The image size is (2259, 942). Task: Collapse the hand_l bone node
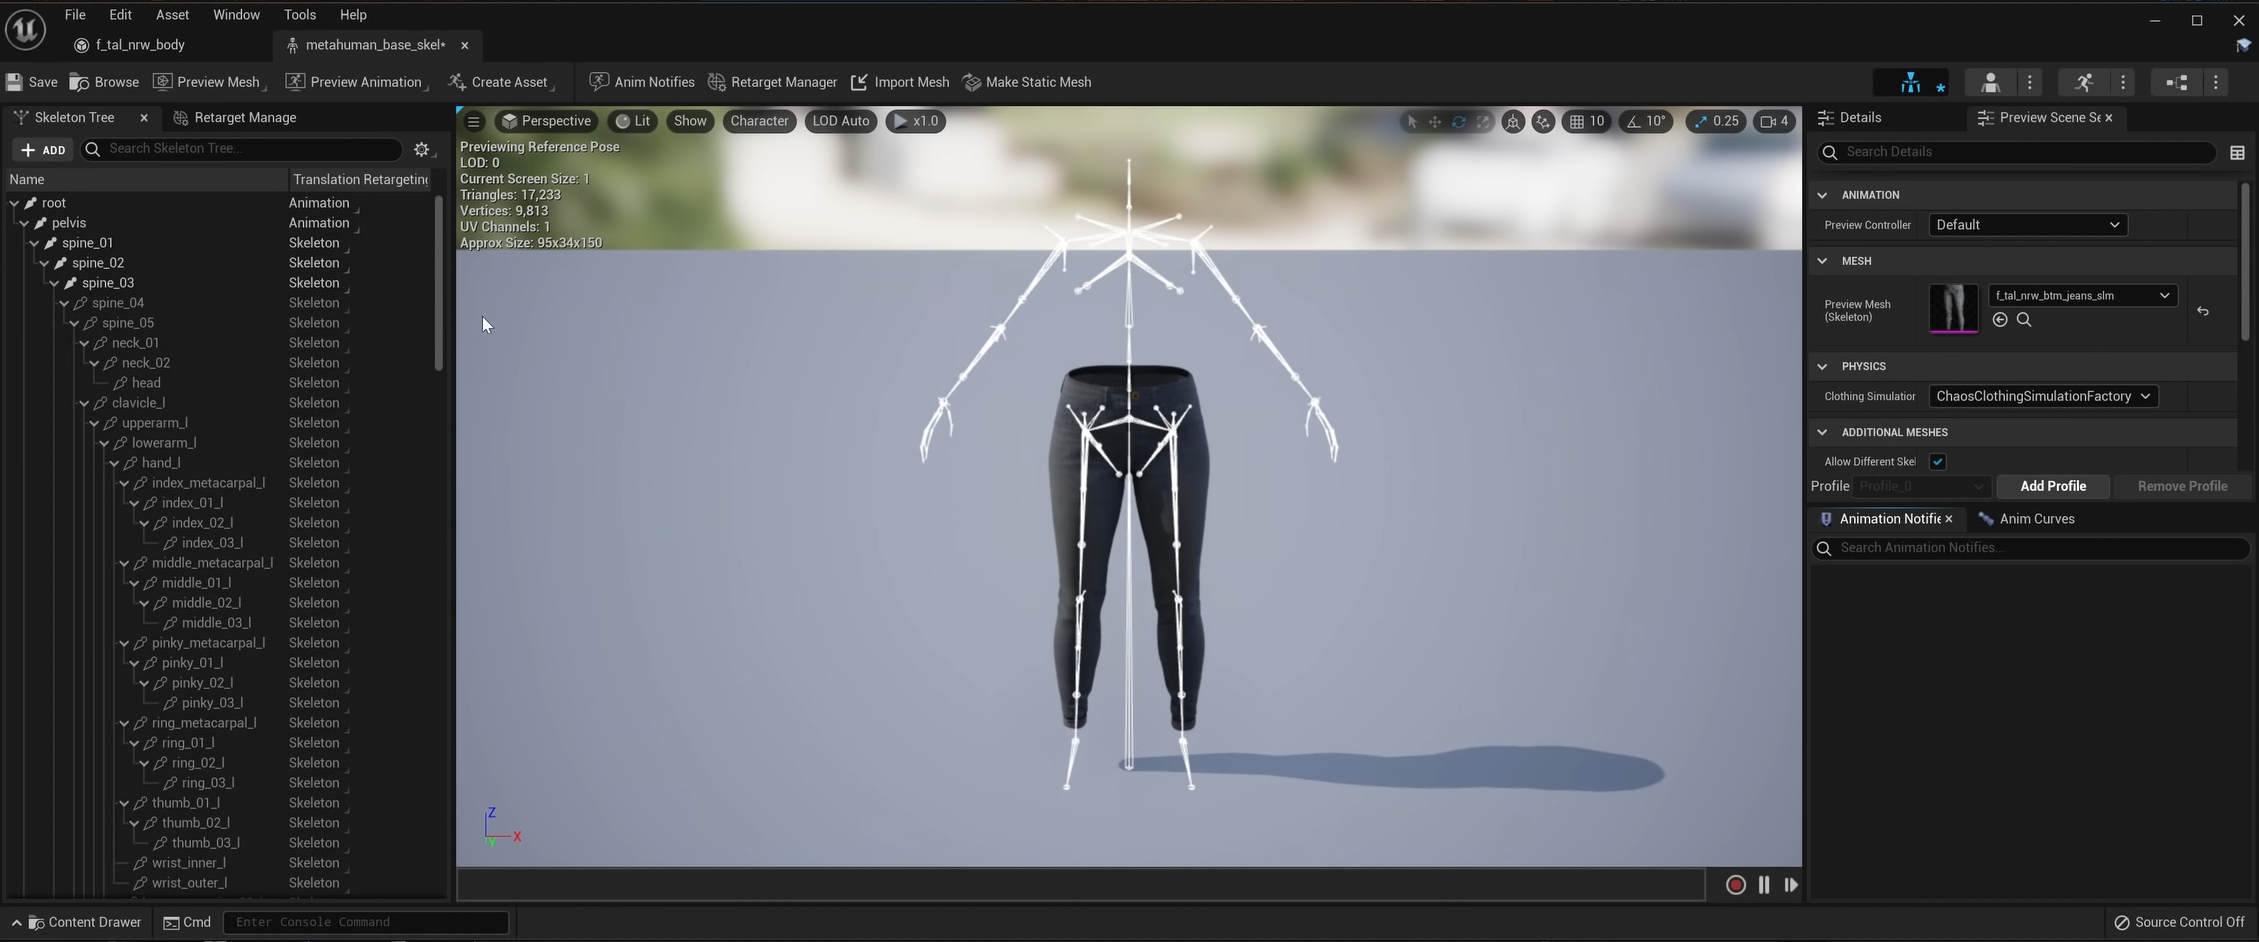tap(114, 463)
